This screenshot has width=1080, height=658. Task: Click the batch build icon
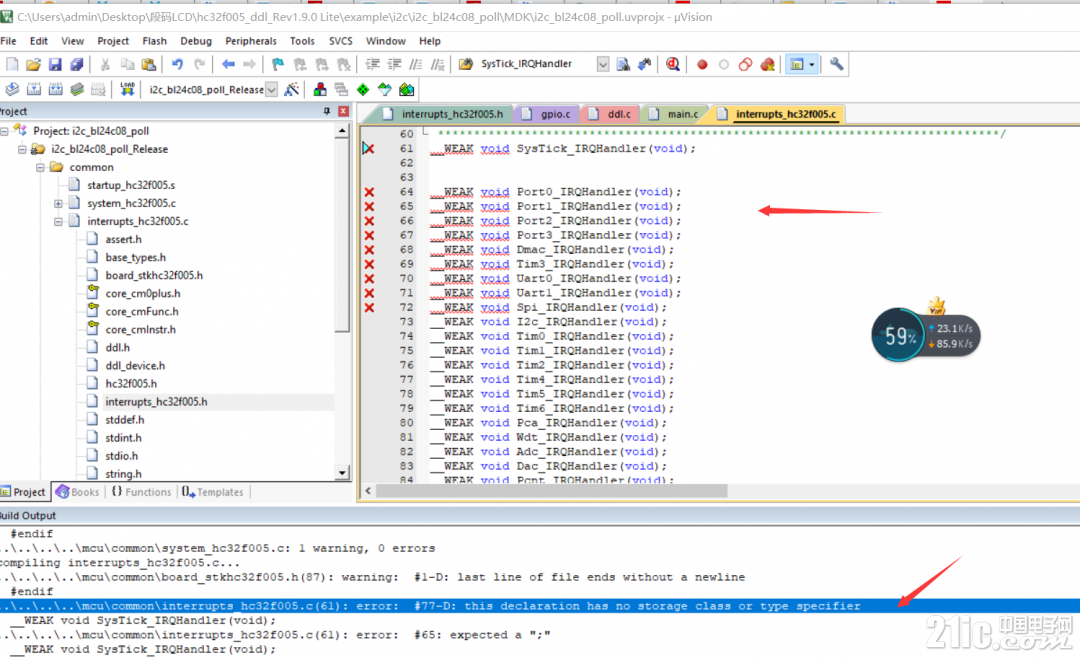point(77,89)
